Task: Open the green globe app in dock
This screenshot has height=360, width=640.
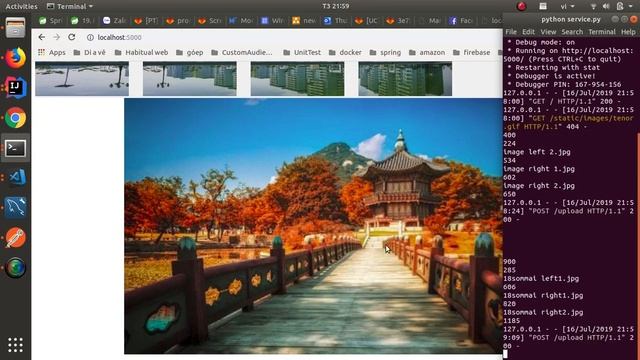Action: tap(16, 268)
